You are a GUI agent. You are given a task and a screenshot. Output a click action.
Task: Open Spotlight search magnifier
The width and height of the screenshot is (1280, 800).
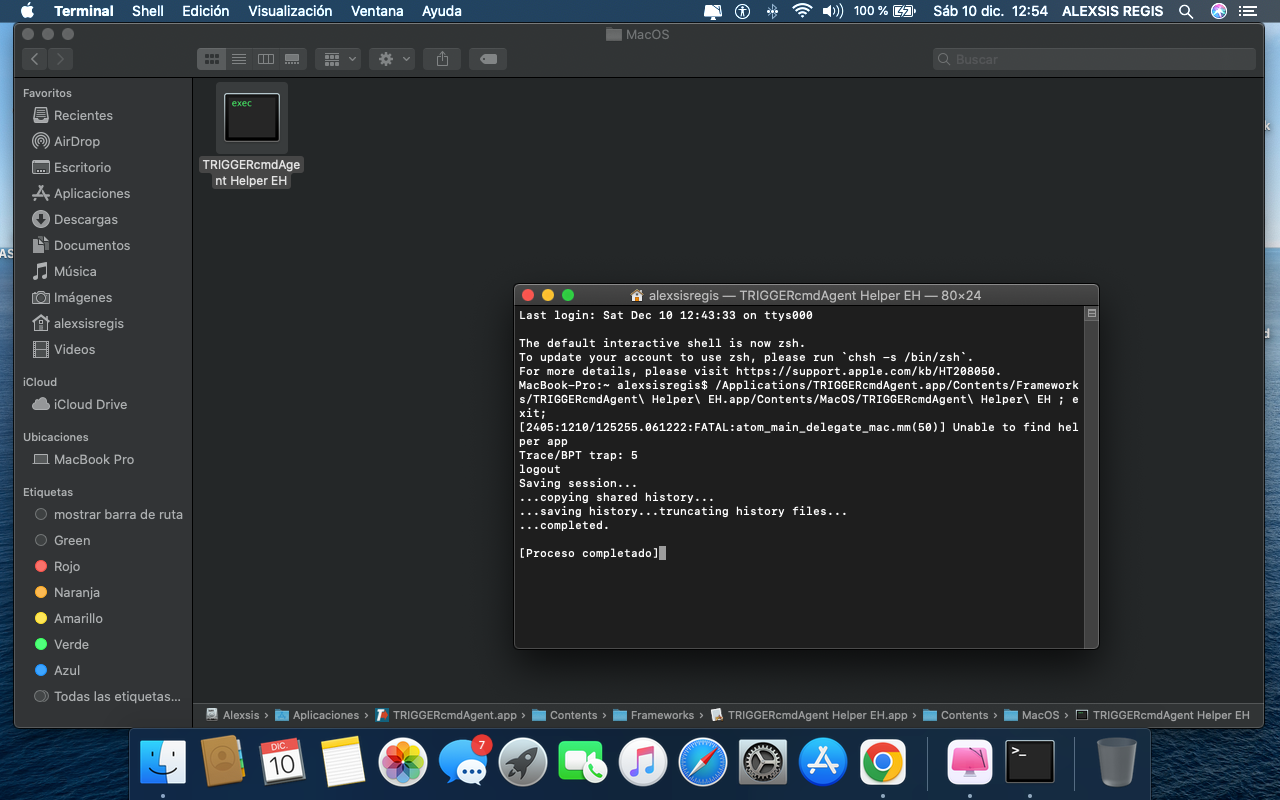pyautogui.click(x=1186, y=11)
